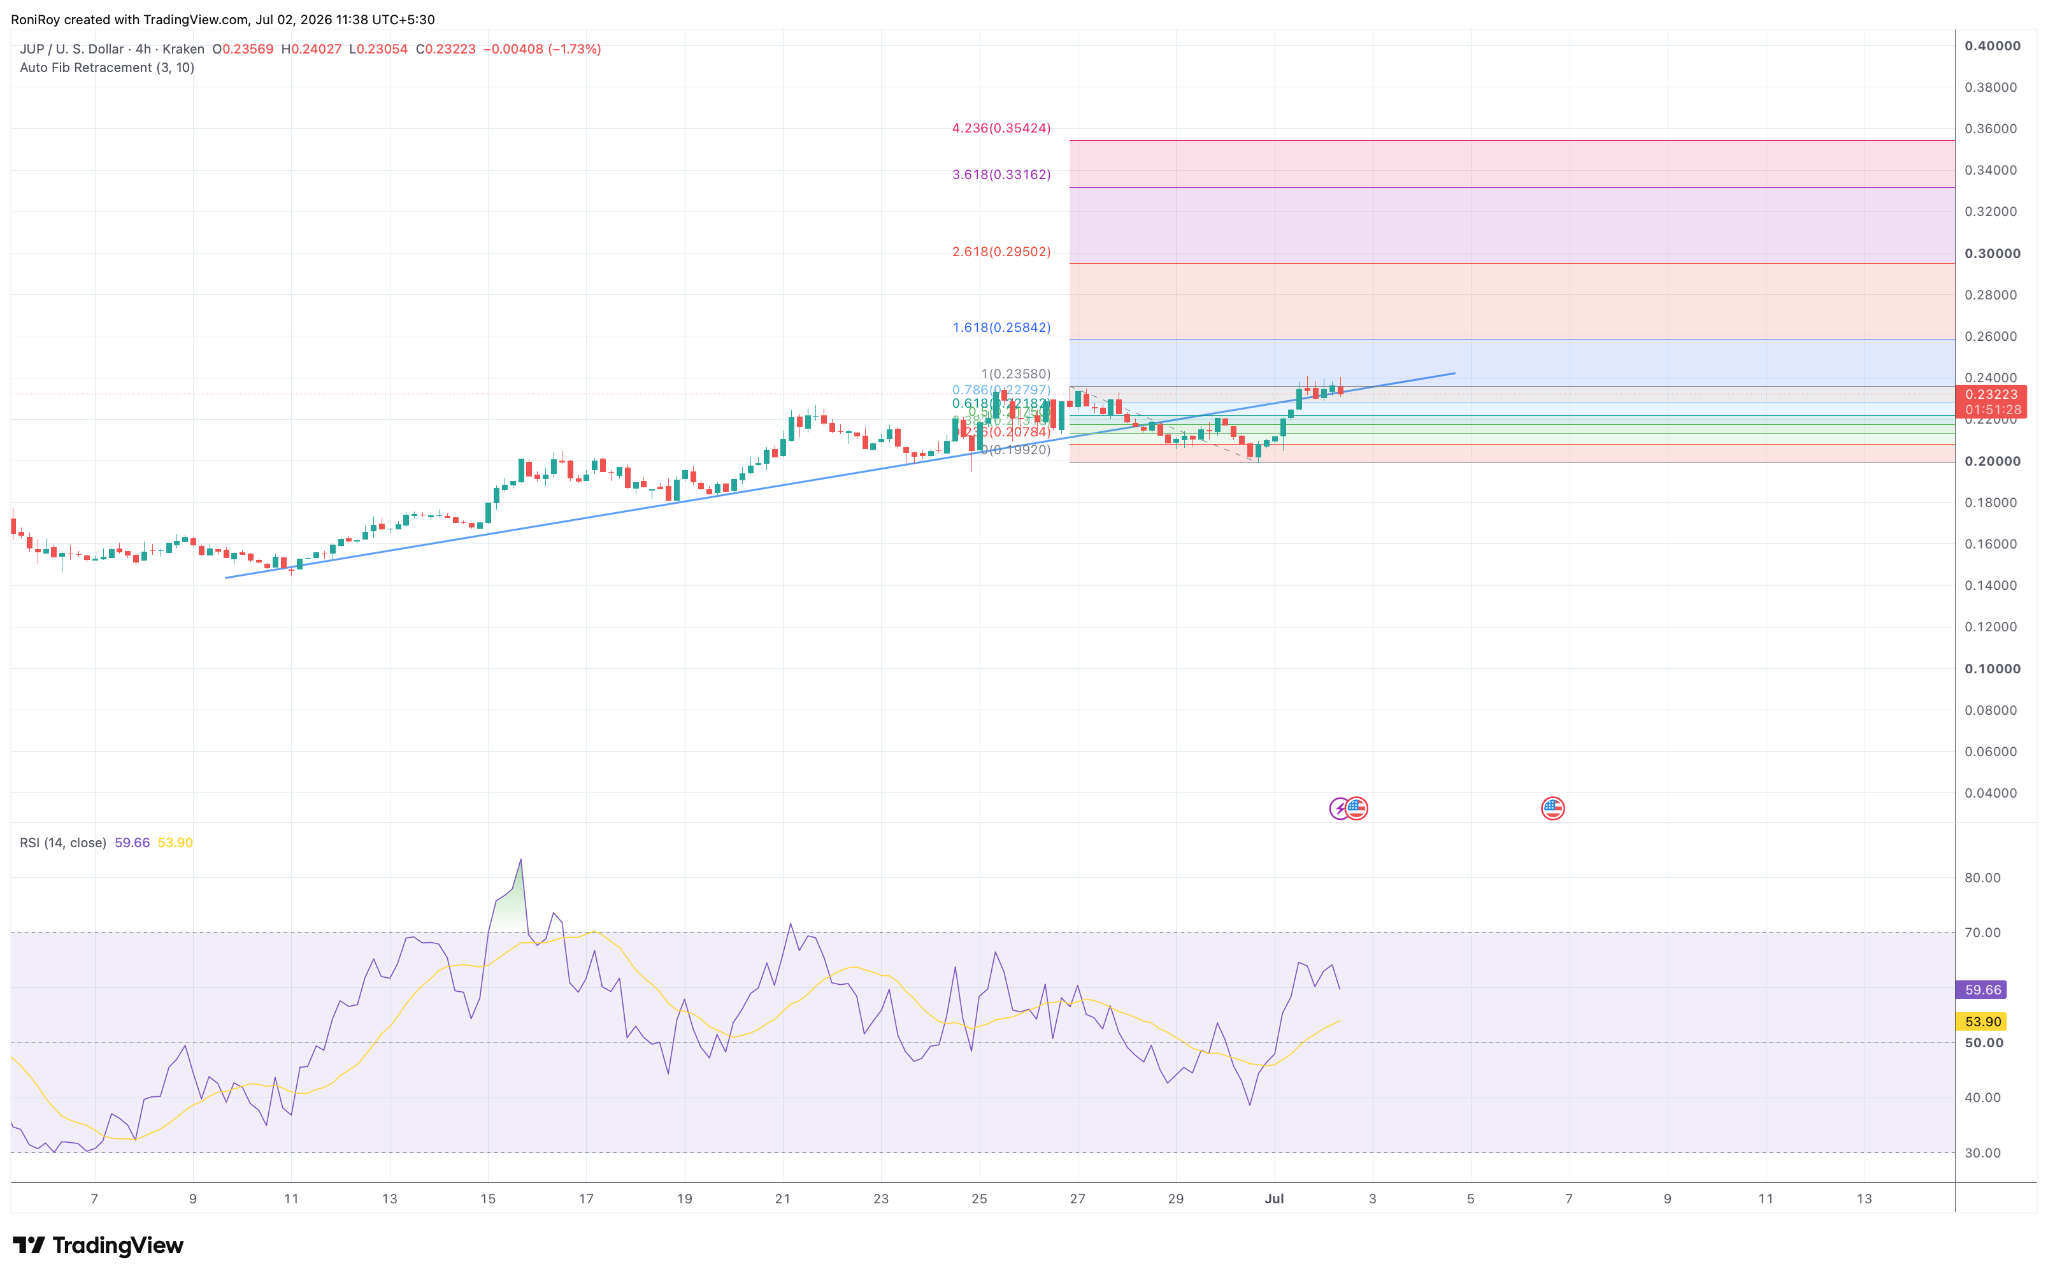
Task: Click the 30.00 RSI axis label
Action: tap(1983, 1153)
